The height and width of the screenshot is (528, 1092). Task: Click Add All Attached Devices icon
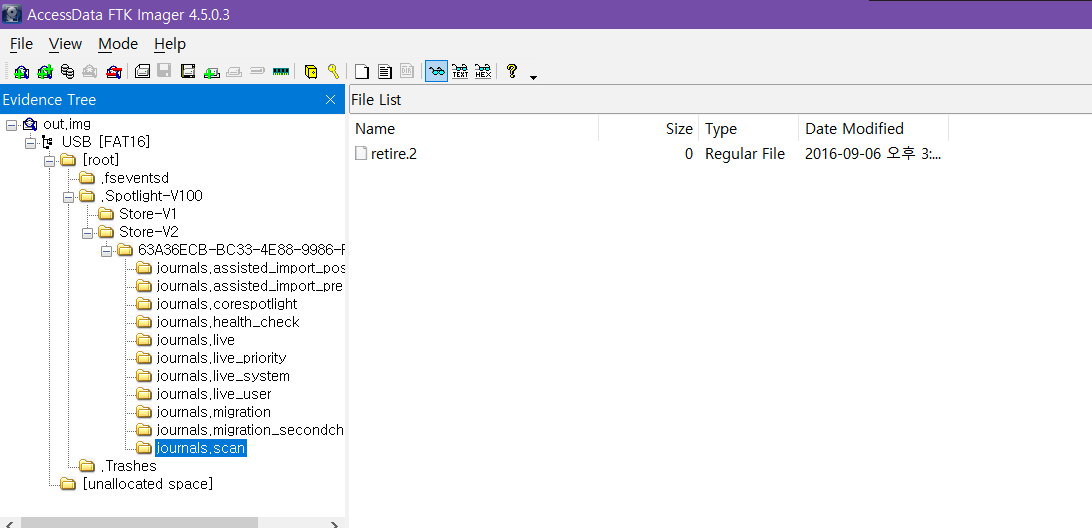45,71
